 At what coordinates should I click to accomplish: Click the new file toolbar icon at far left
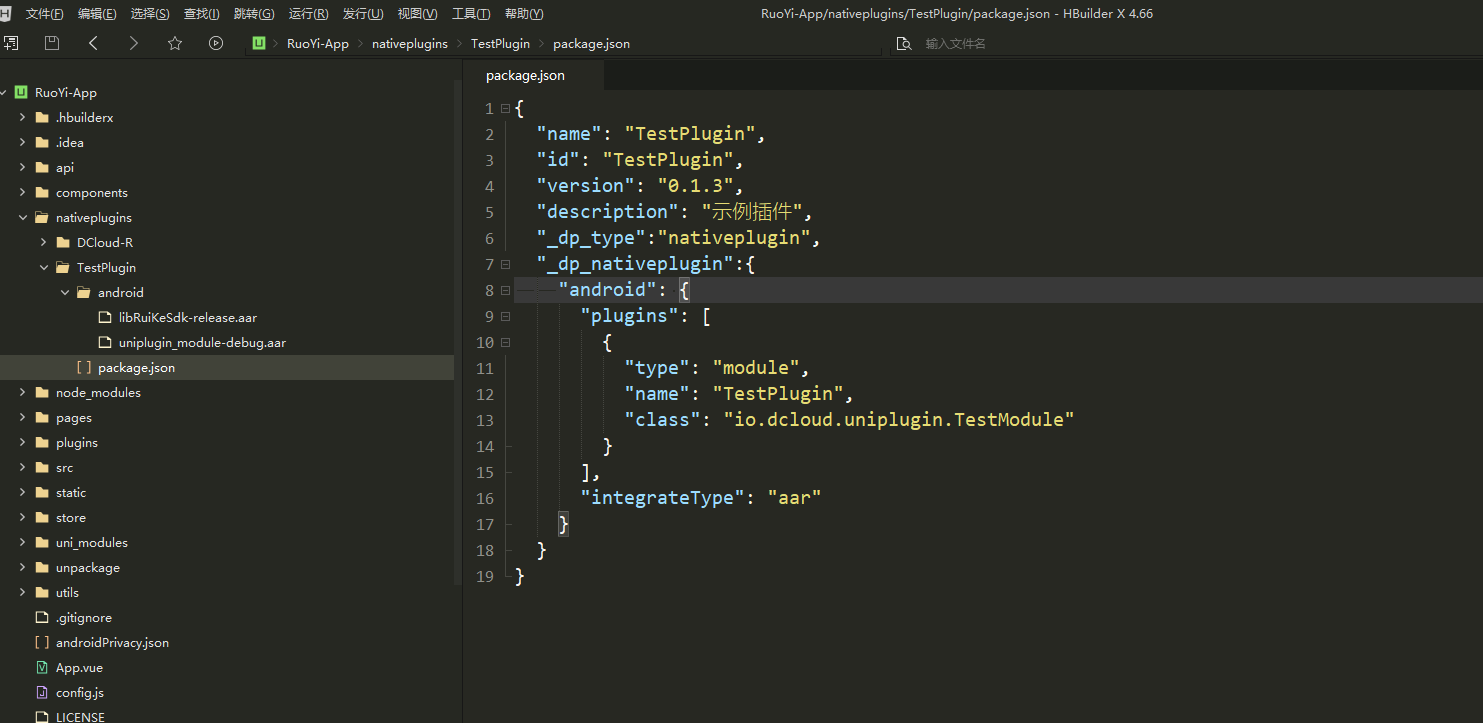coord(10,43)
